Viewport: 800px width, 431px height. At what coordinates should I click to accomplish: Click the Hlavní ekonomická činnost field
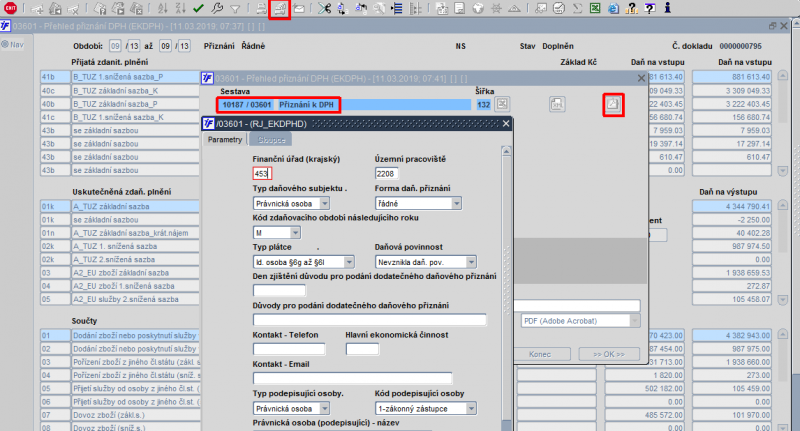pos(362,349)
